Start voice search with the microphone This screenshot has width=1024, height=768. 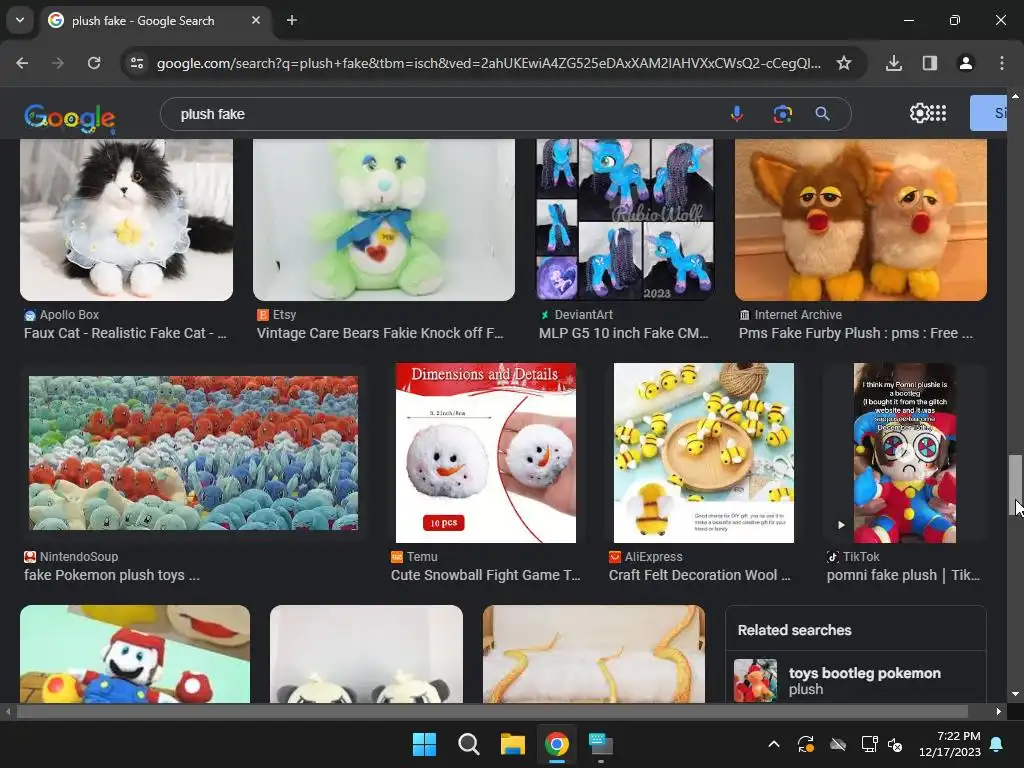click(737, 114)
